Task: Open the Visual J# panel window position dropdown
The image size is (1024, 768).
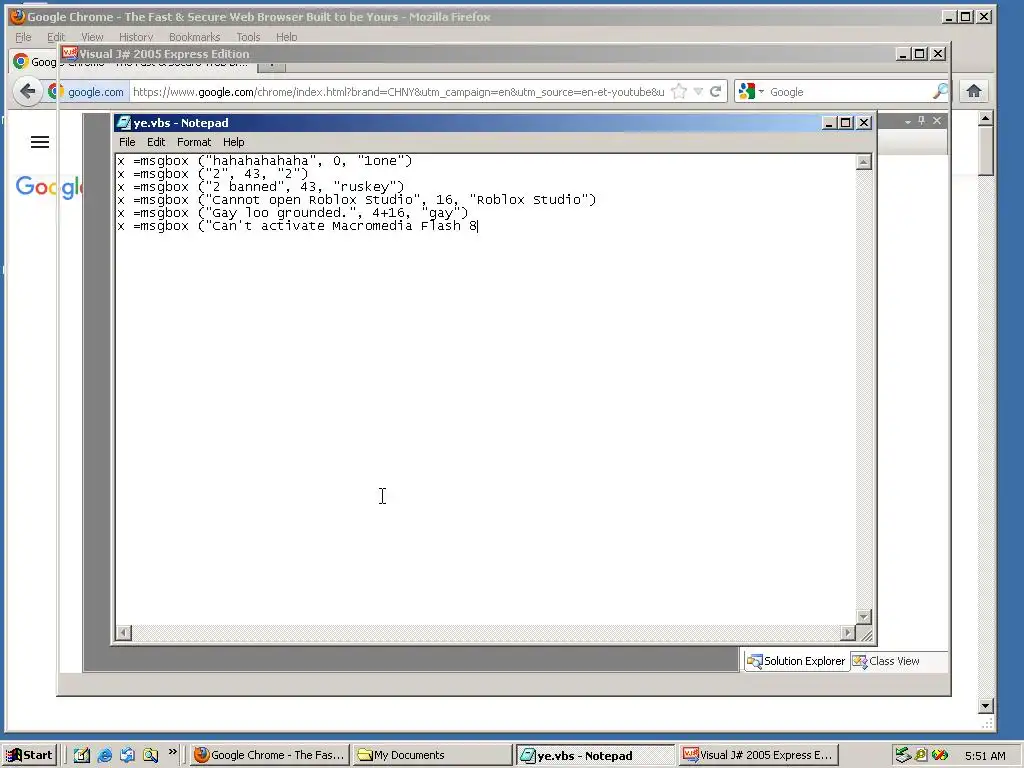Action: tap(907, 121)
